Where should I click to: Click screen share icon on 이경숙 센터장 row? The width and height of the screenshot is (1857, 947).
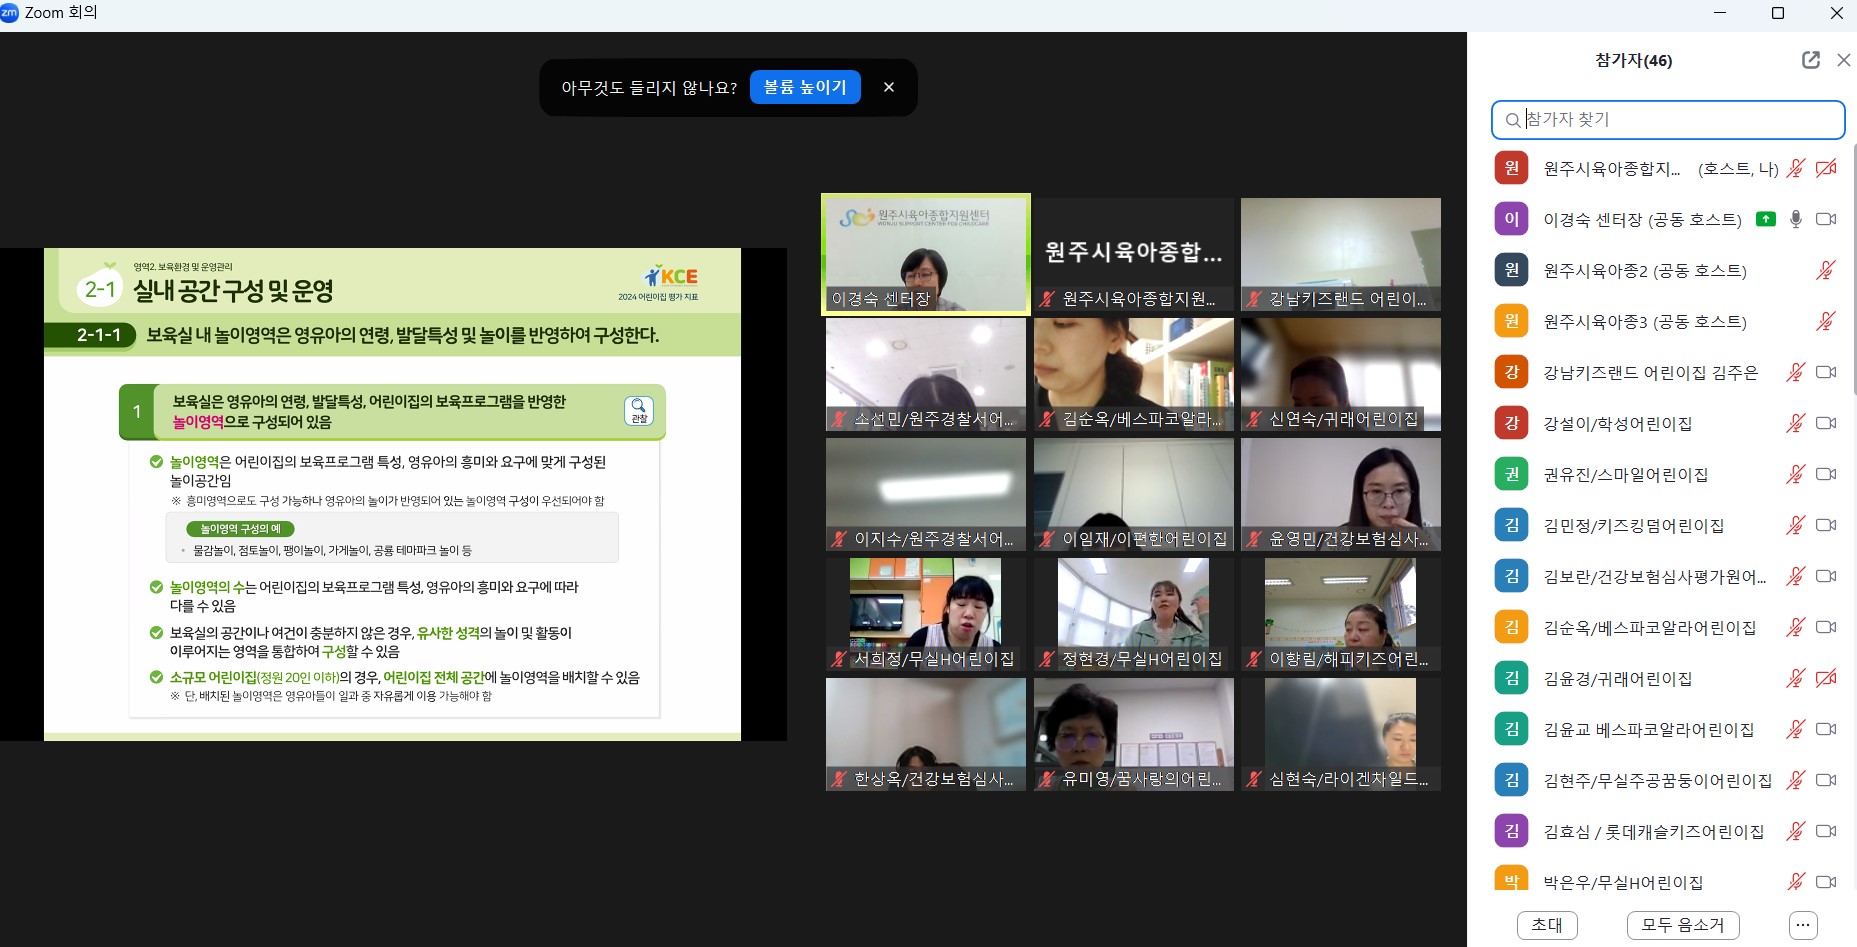[1766, 219]
